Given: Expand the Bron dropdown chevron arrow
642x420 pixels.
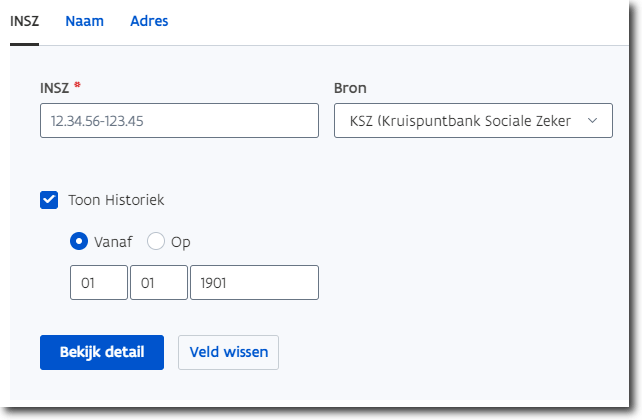Looking at the screenshot, I should (x=593, y=121).
